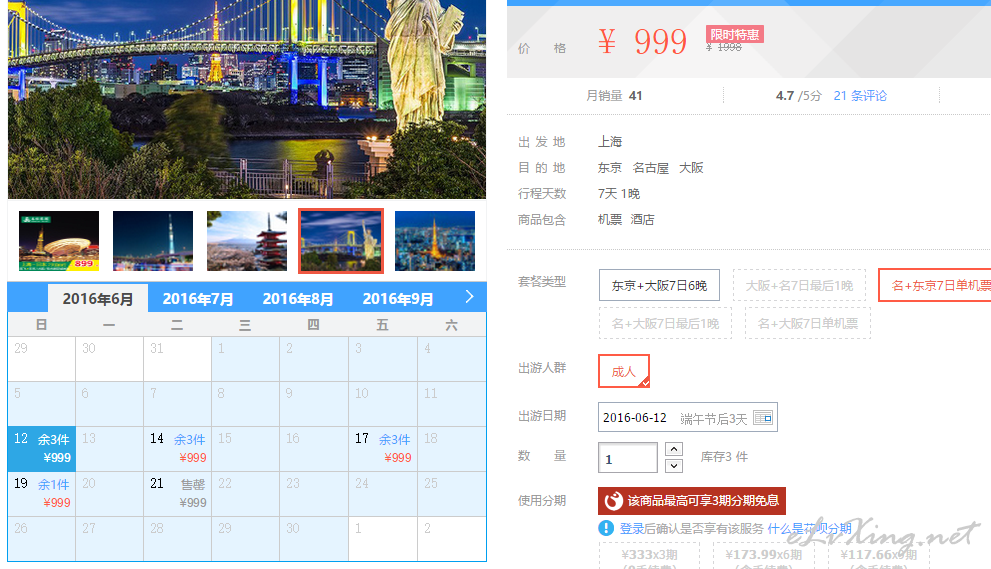Screen dimensions: 991x569
Task: Pick June 14 departure date
Action: click(178, 448)
